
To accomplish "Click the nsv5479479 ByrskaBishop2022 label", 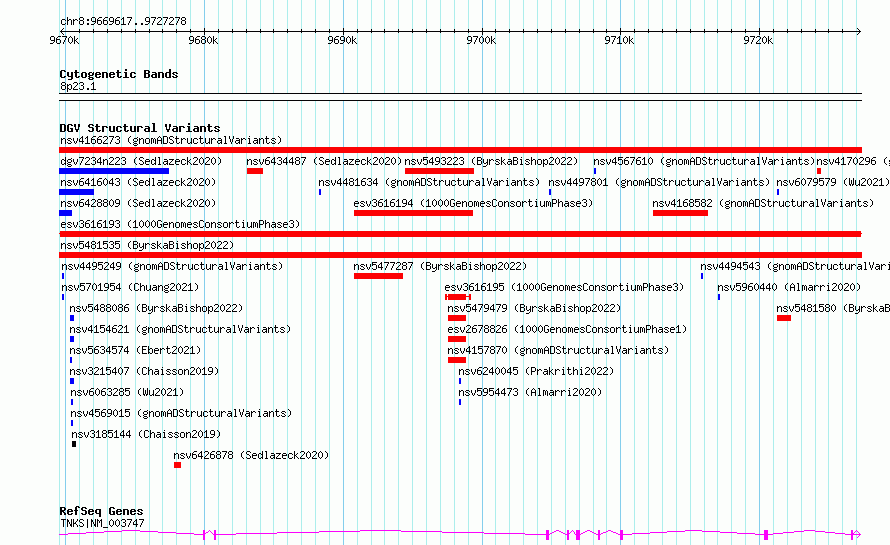I will (x=534, y=308).
